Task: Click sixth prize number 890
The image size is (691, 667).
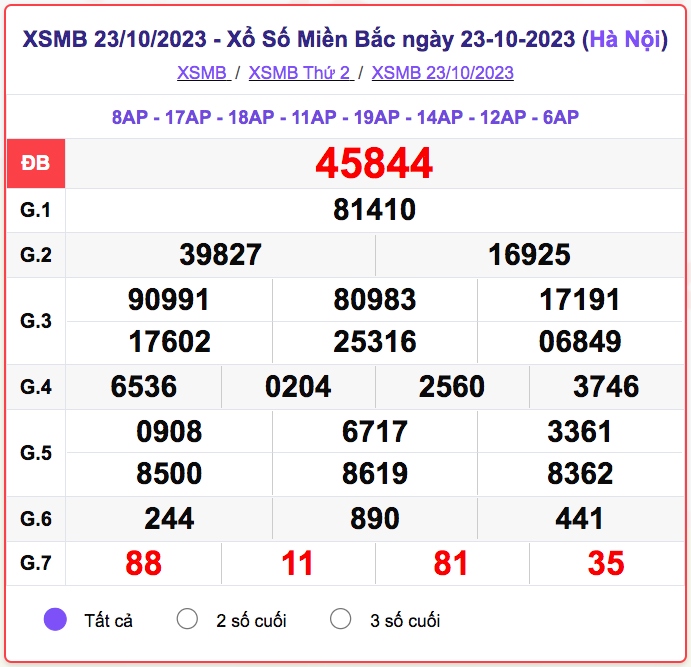Action: pos(375,519)
